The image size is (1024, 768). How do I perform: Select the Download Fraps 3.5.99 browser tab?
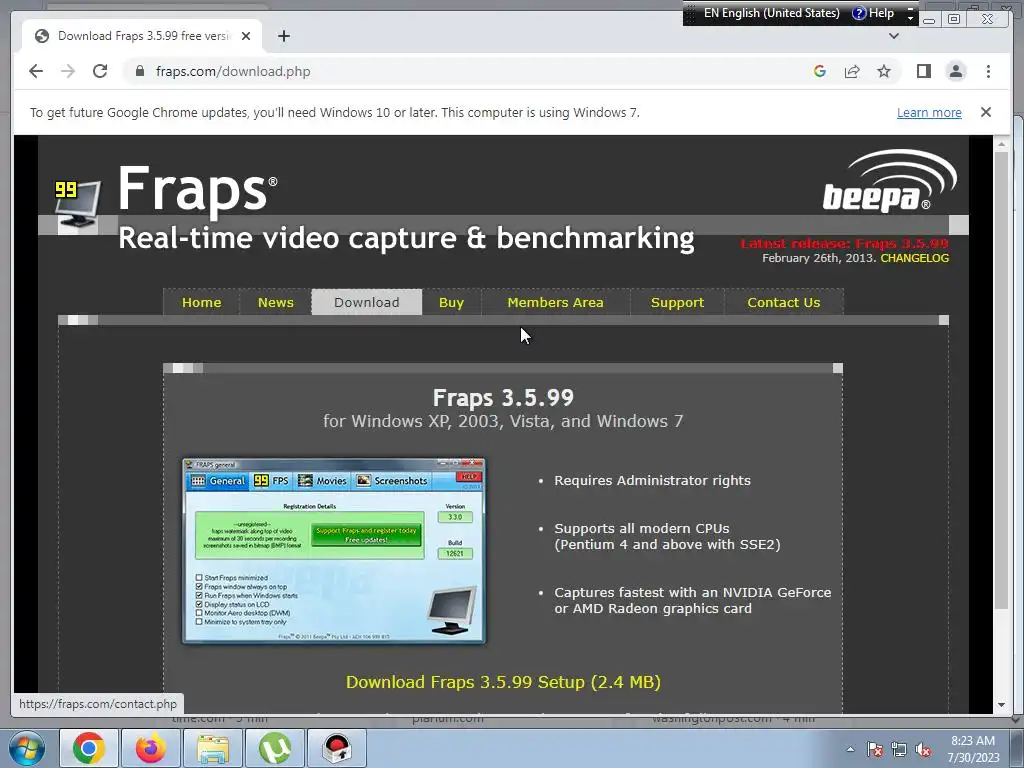coord(142,36)
